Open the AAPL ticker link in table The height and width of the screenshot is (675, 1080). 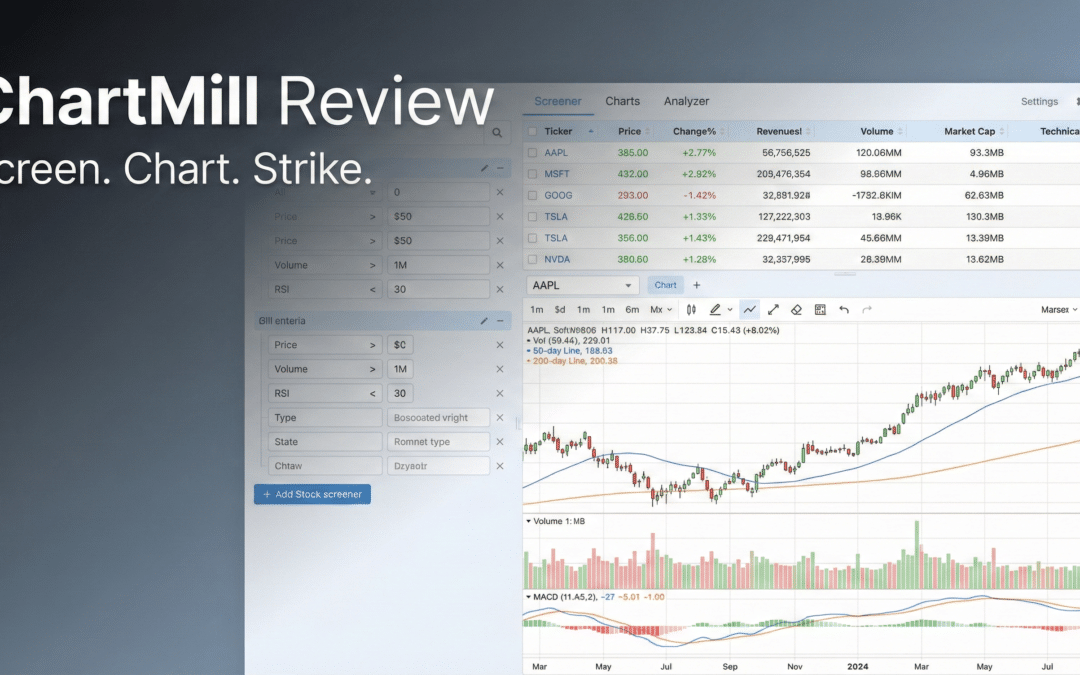coord(556,153)
